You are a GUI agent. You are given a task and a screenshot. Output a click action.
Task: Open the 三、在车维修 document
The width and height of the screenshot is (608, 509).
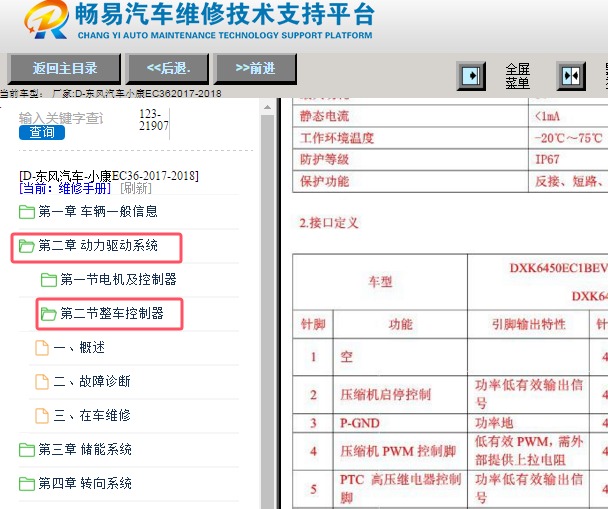92,416
